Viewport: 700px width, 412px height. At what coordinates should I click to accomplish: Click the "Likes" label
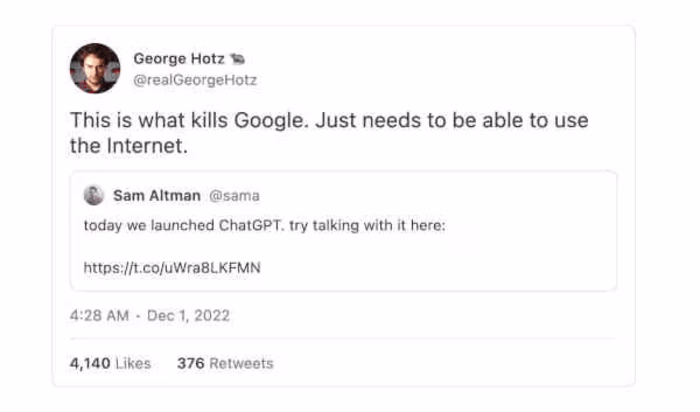[x=133, y=363]
